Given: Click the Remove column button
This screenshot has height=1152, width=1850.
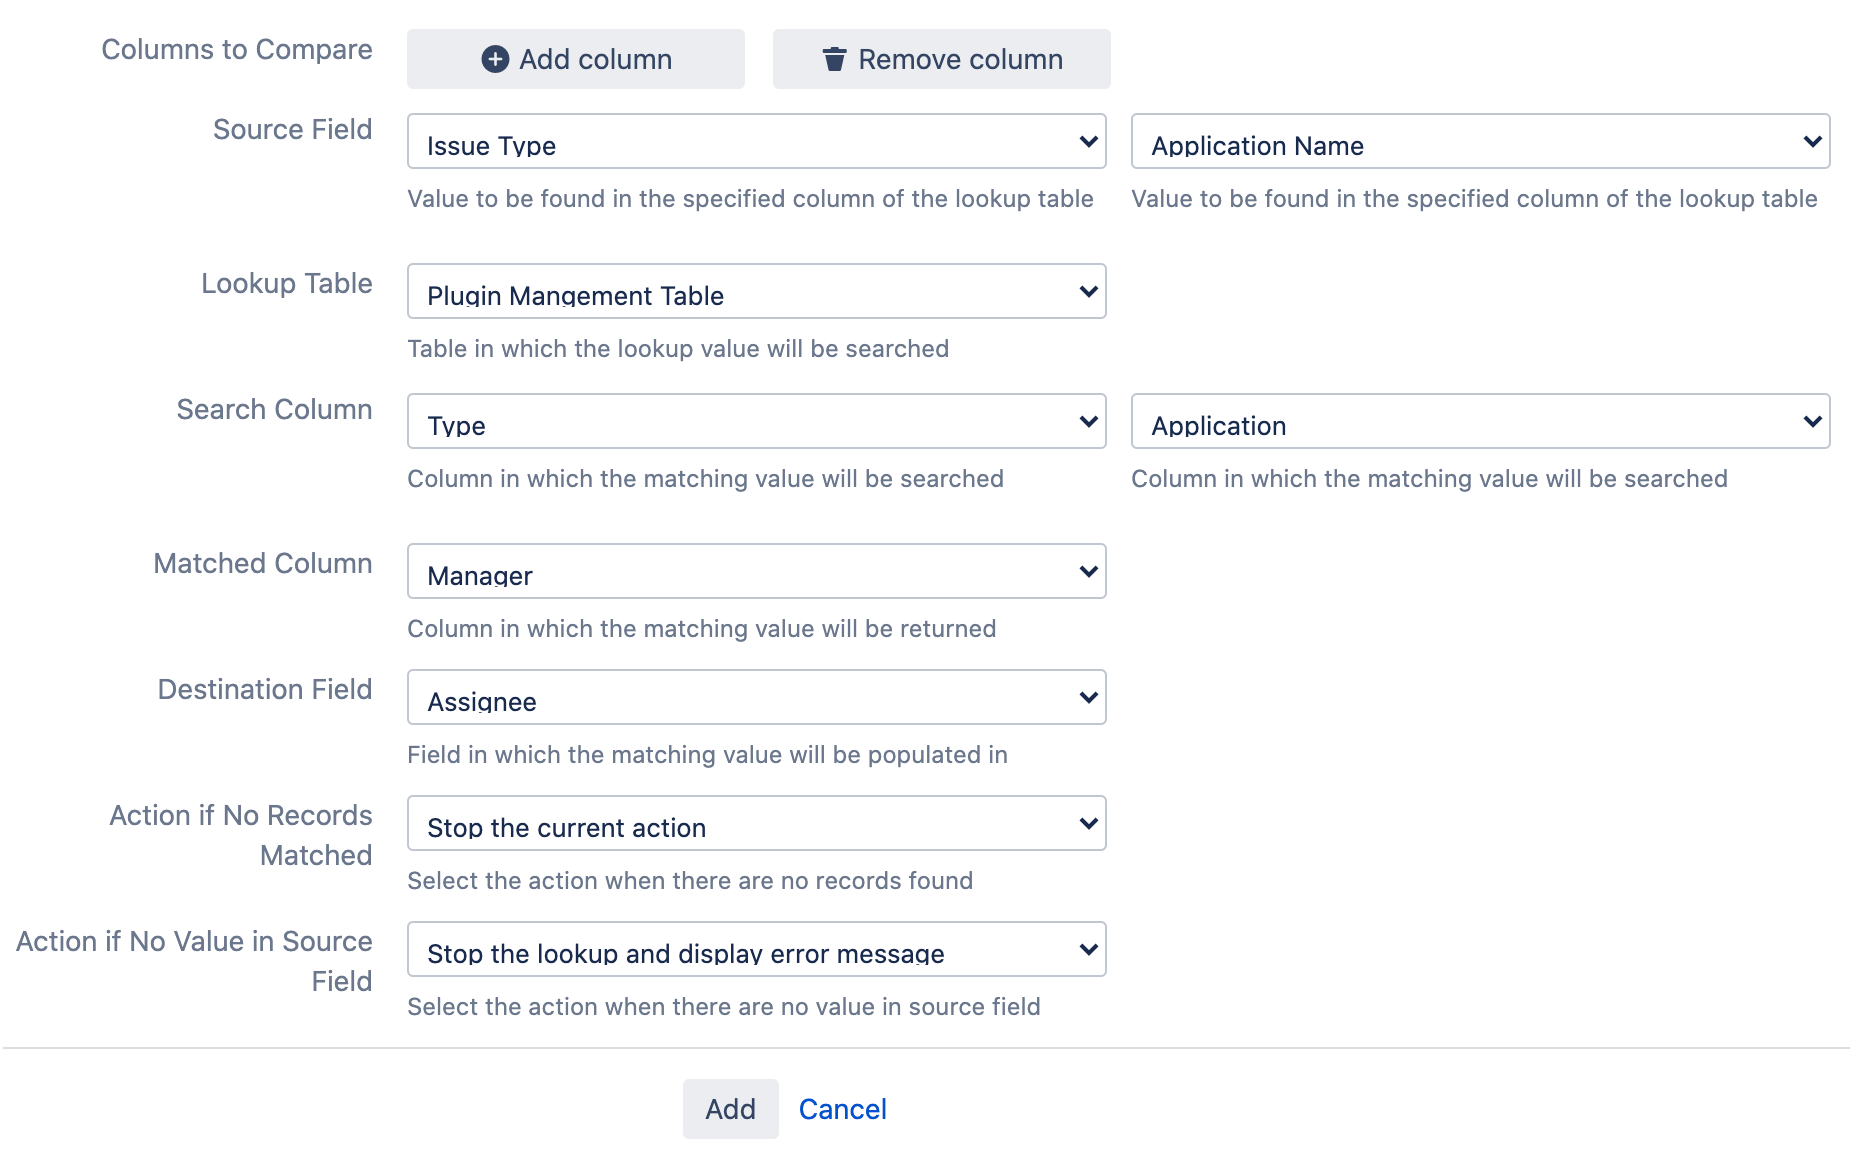Looking at the screenshot, I should click(940, 59).
